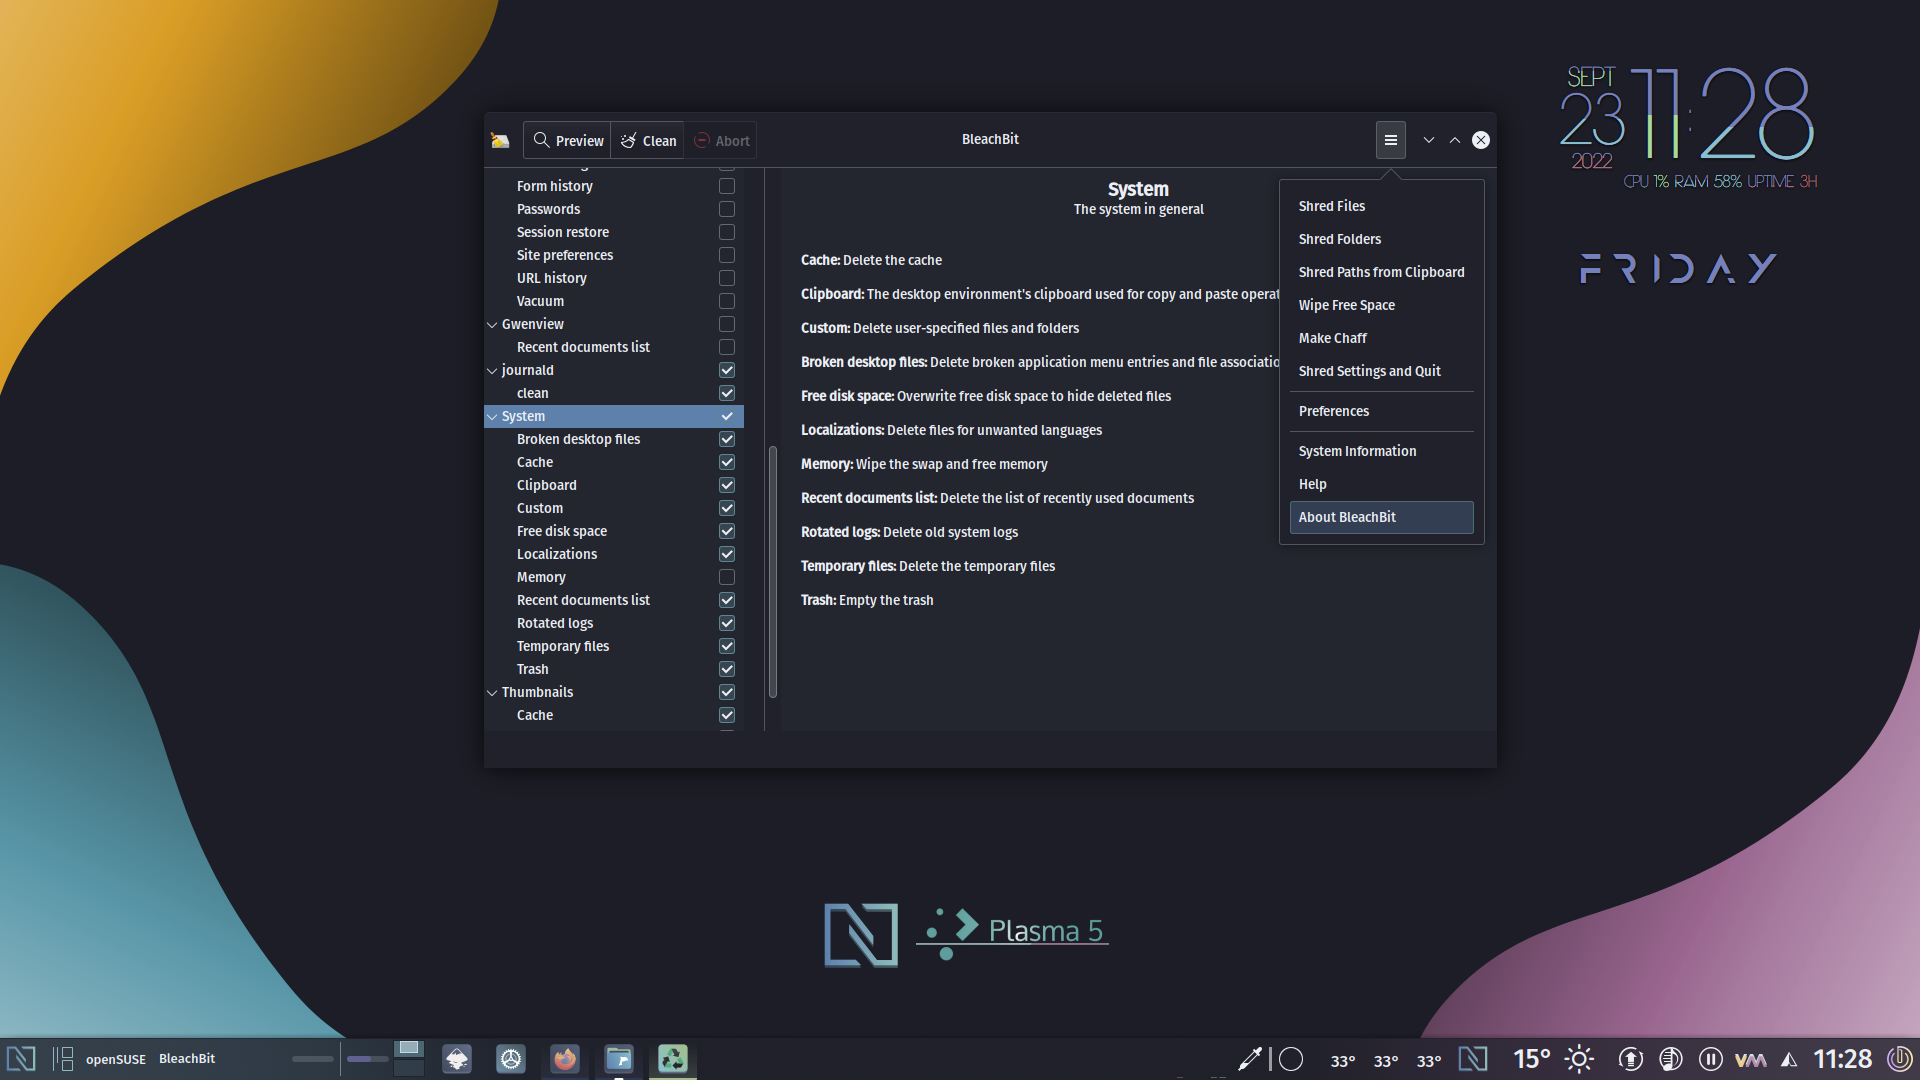Click the BleachBit window title in the taskbar
The width and height of the screenshot is (1920, 1080).
click(x=187, y=1059)
